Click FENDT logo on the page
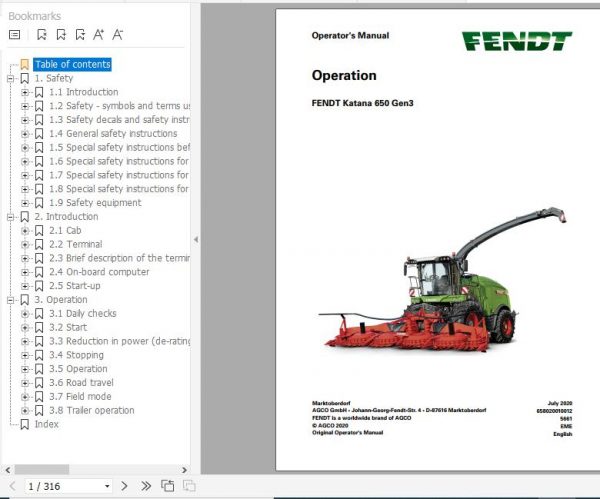 click(x=517, y=41)
